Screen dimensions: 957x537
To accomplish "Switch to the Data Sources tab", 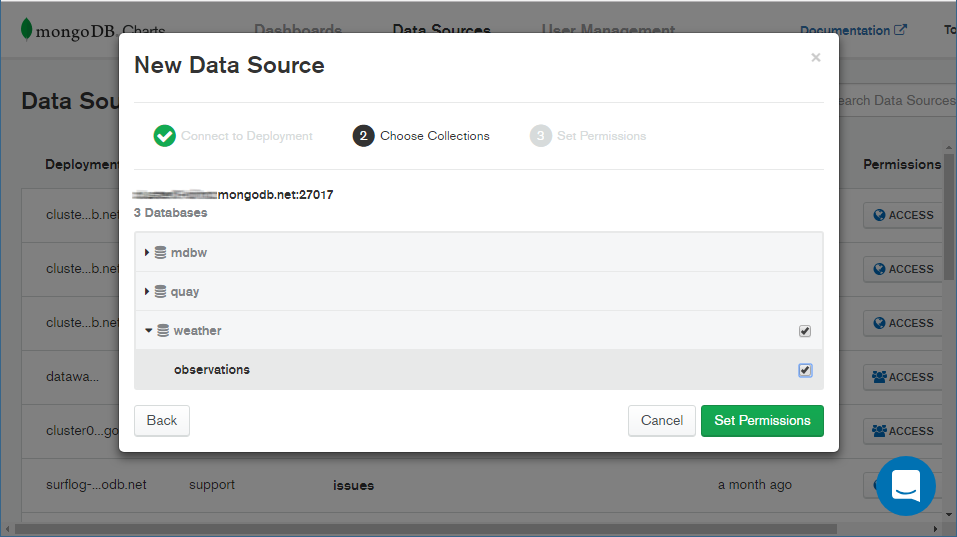I will (441, 30).
